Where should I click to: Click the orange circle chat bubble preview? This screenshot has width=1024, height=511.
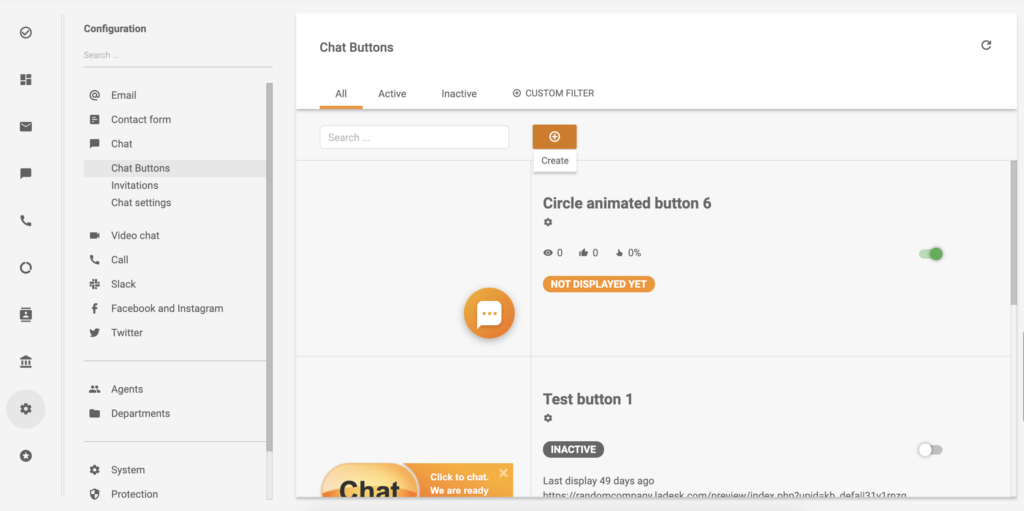coord(489,314)
